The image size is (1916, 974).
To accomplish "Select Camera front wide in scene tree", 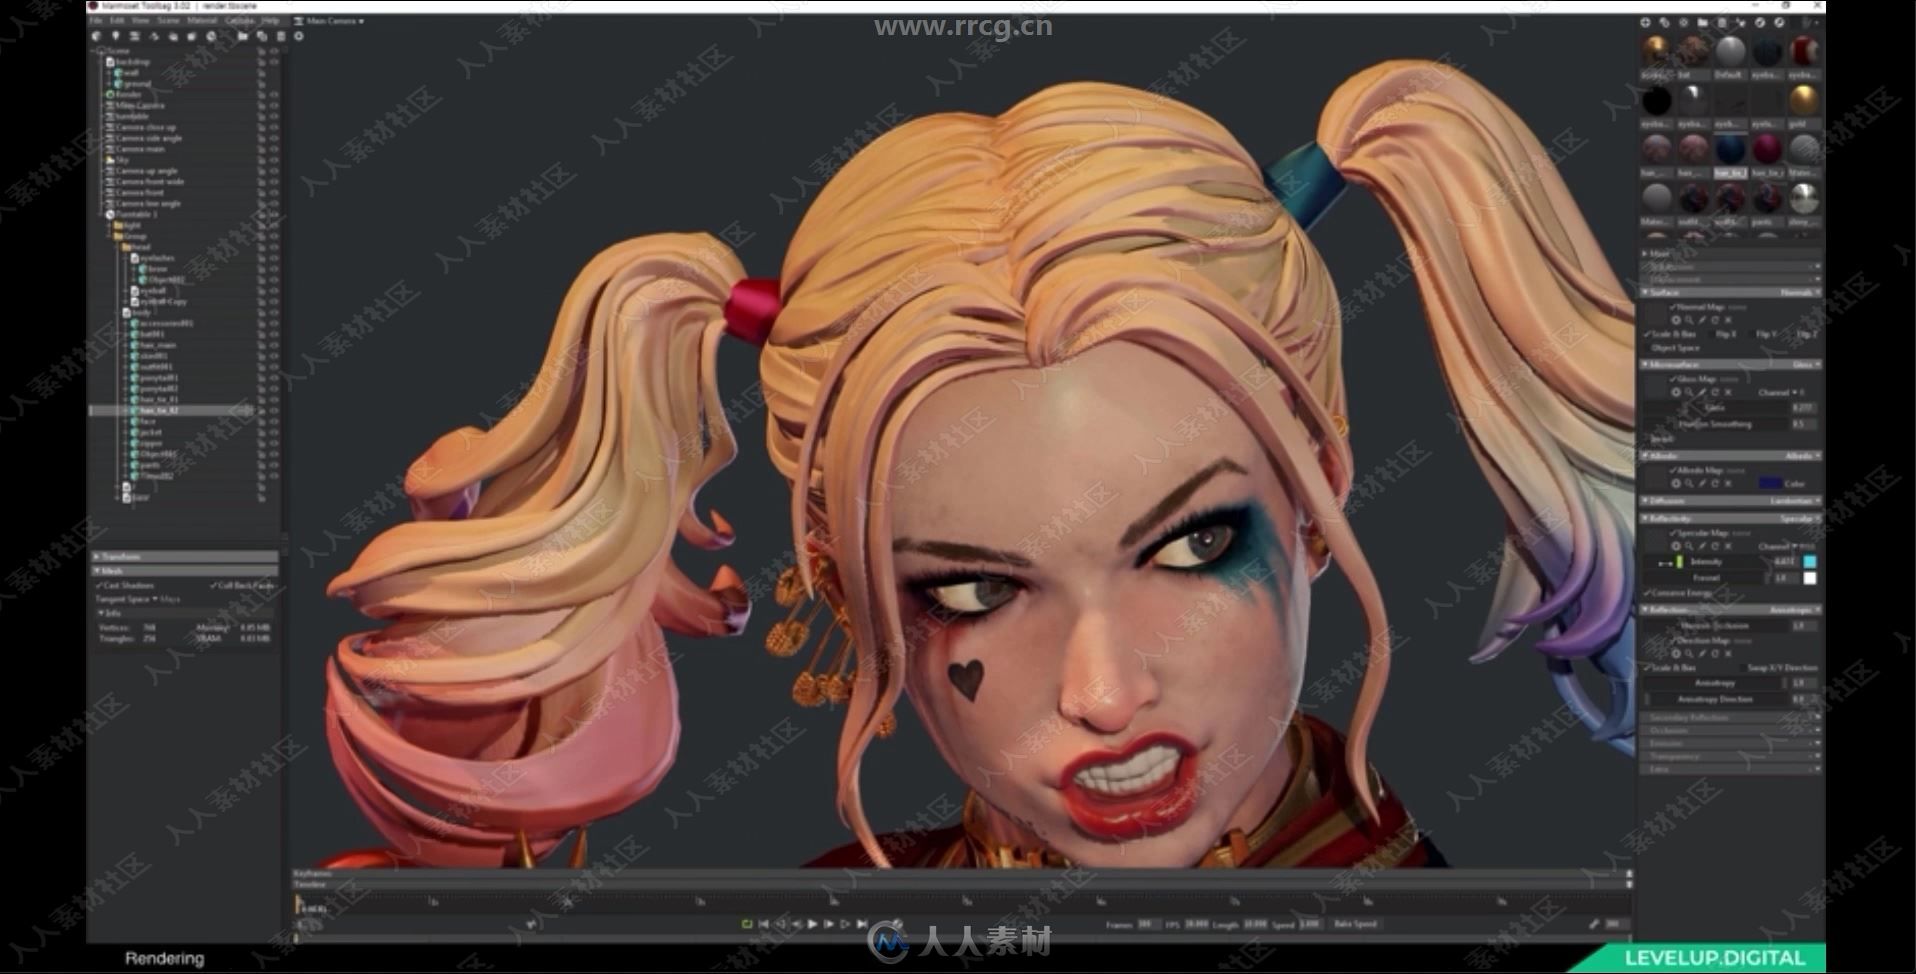I will tap(149, 181).
